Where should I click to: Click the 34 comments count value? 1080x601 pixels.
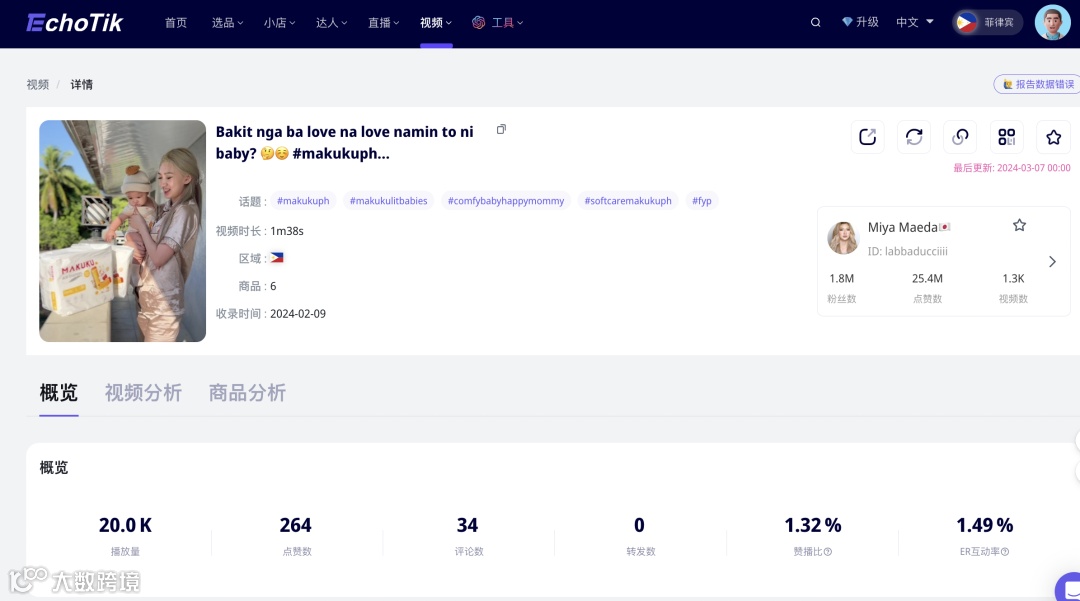click(x=468, y=525)
